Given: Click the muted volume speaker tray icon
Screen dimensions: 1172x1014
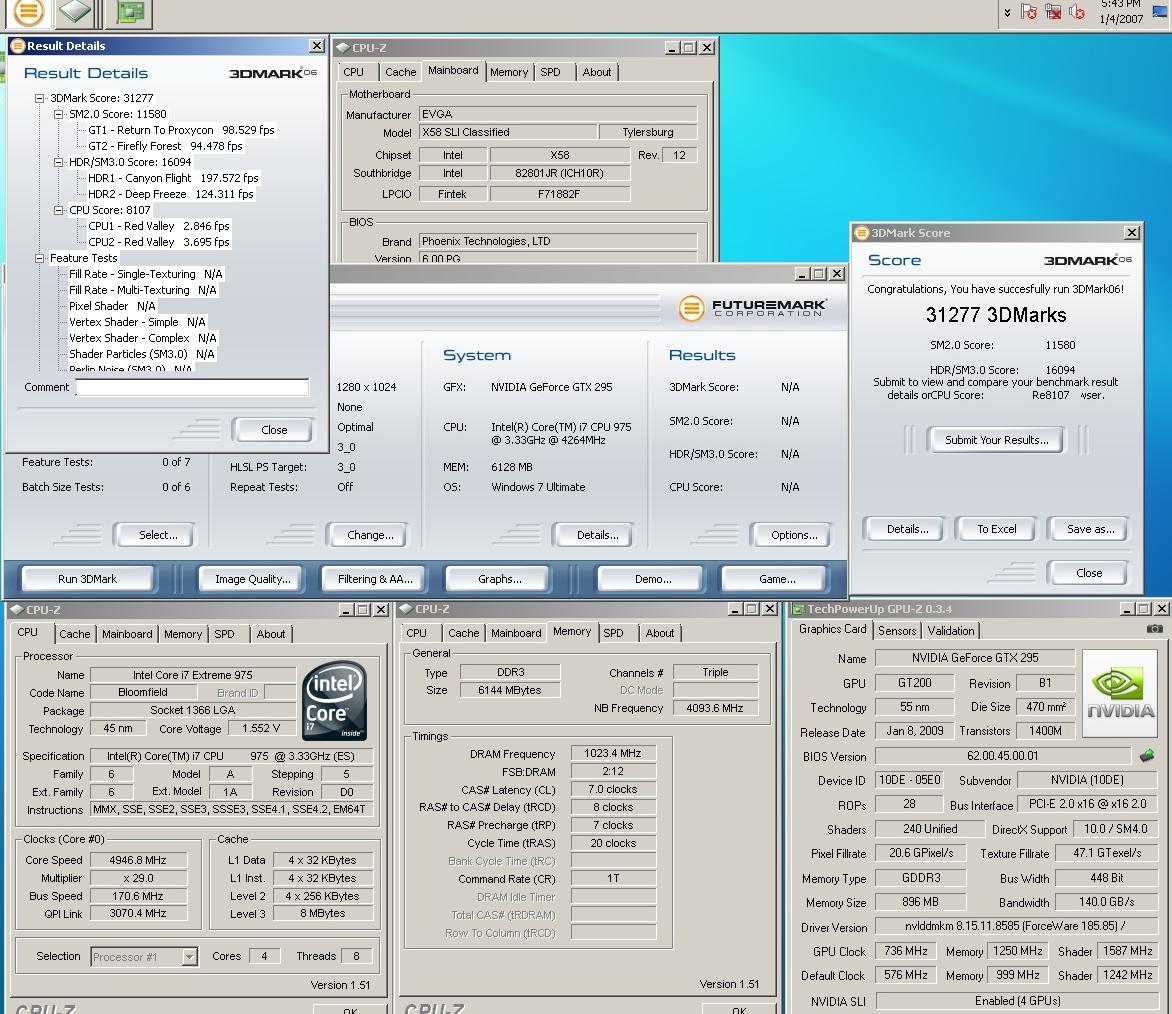Looking at the screenshot, I should point(1077,12).
